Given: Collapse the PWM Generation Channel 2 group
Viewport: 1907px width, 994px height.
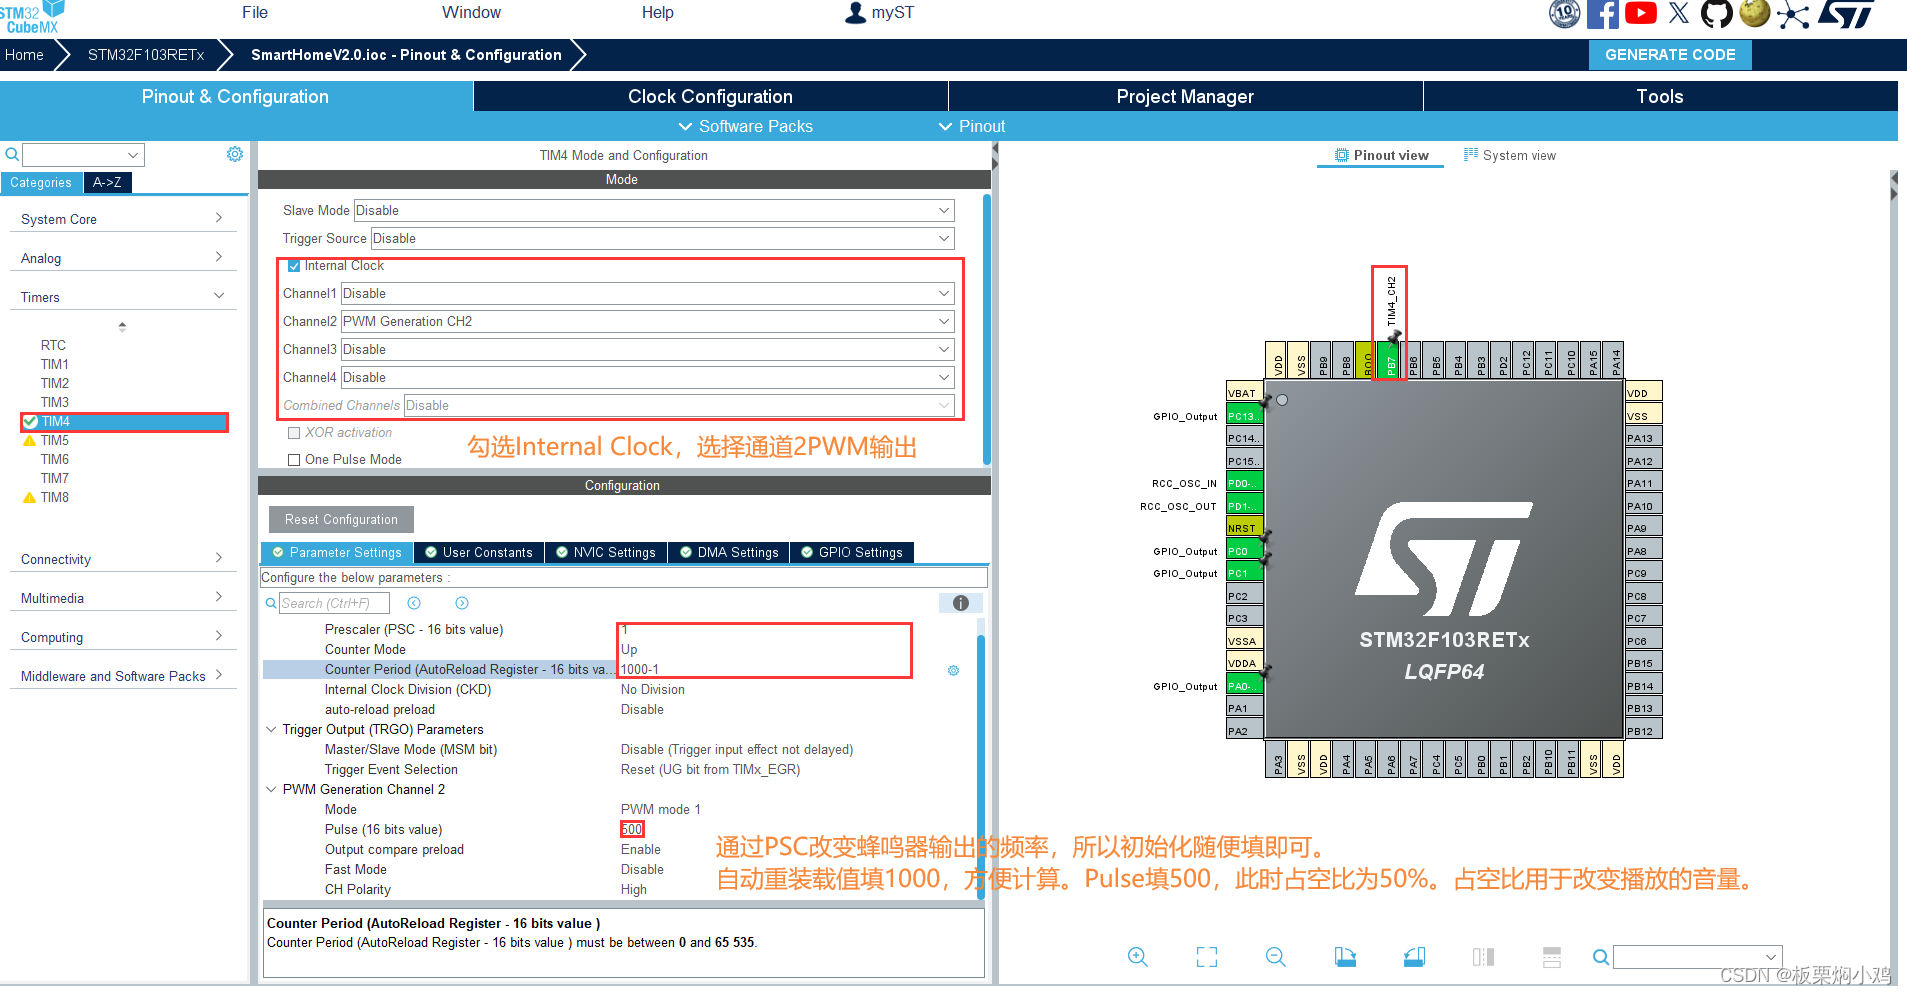Looking at the screenshot, I should tap(271, 789).
